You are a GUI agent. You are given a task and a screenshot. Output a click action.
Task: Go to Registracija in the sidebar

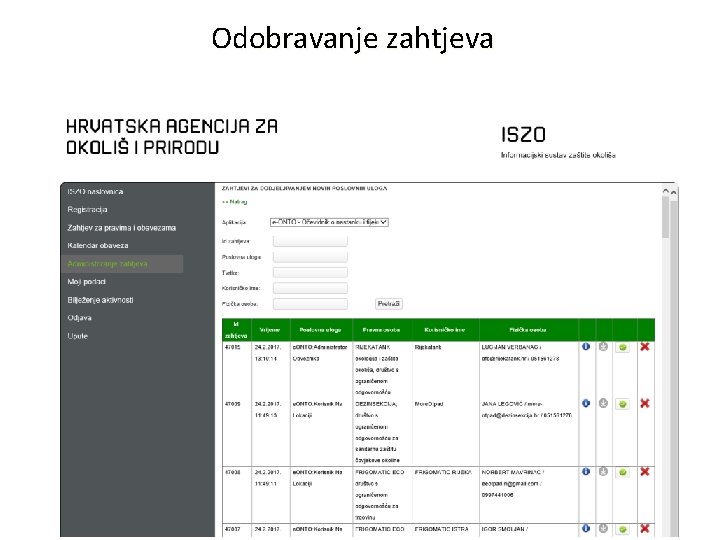(87, 209)
